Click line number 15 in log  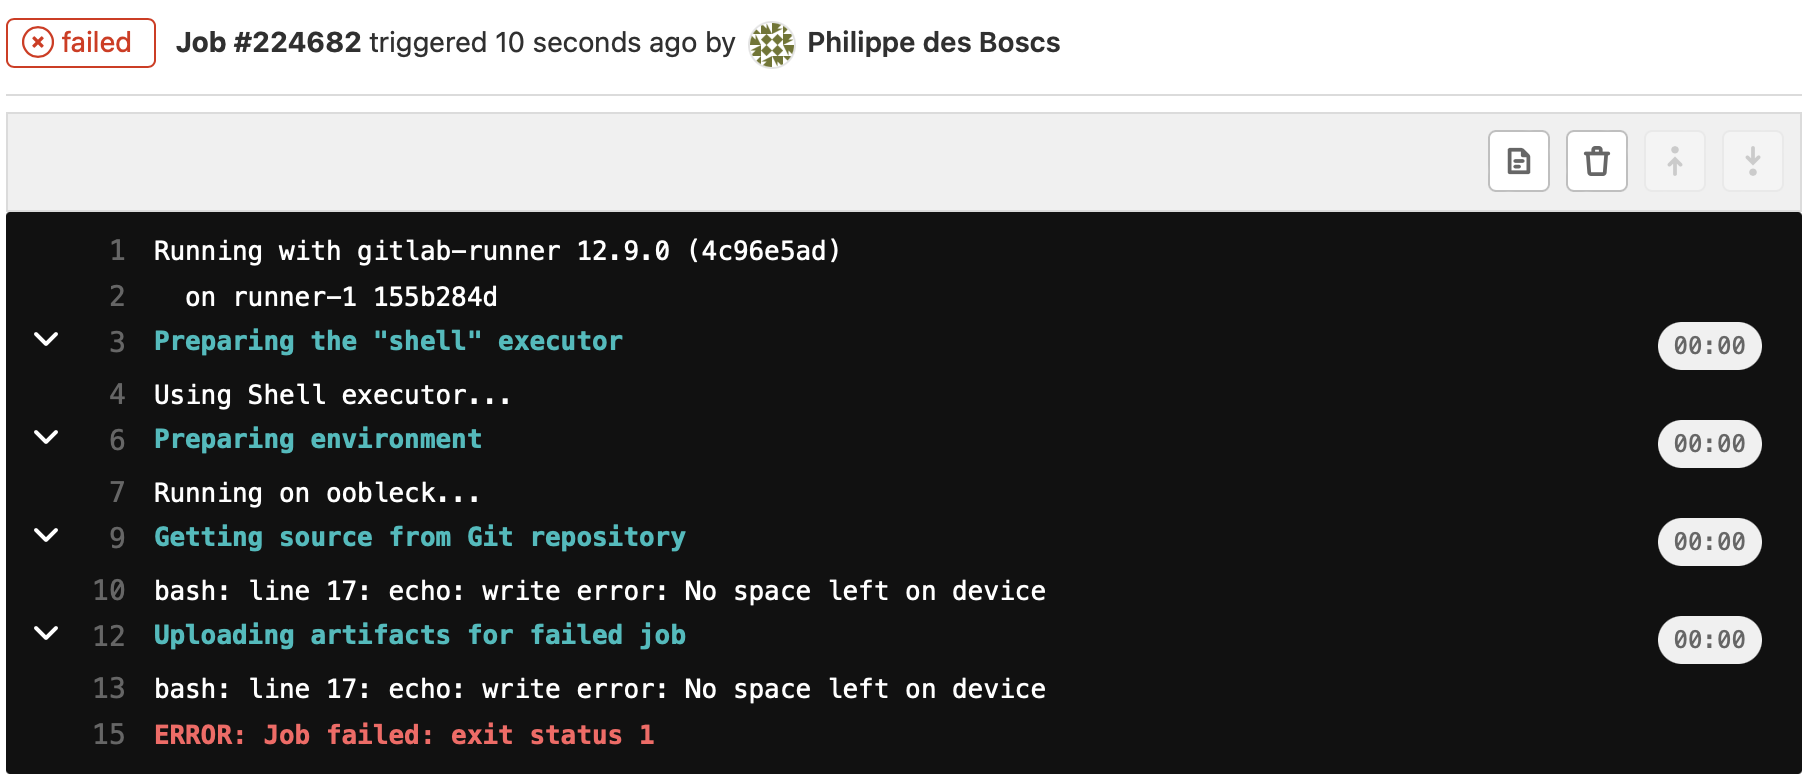(109, 734)
